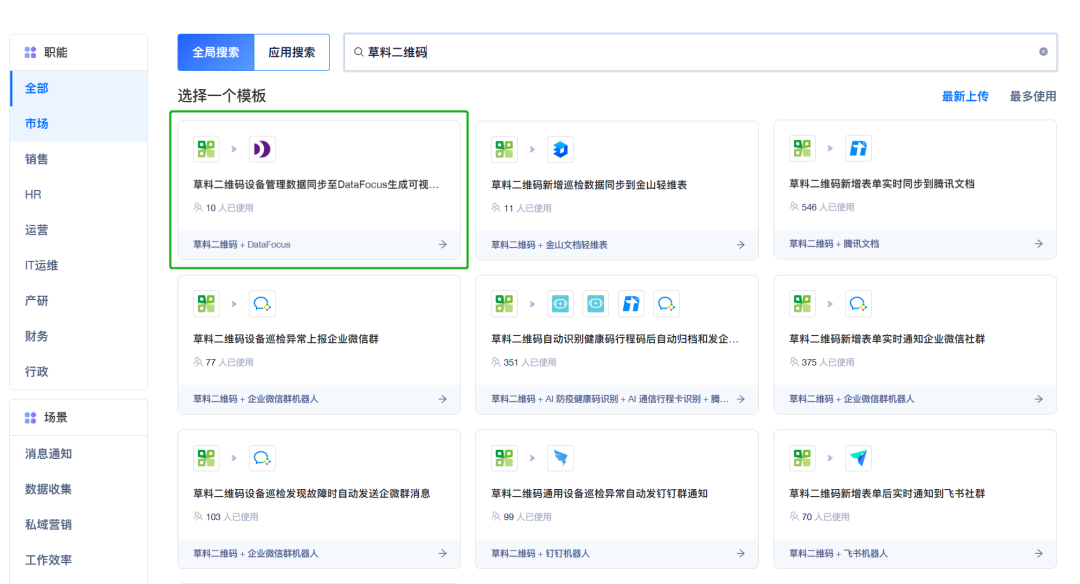Click arrow on 草料二维码 + 腾讯文档 footer
The height and width of the screenshot is (584, 1080).
[x=1039, y=244]
